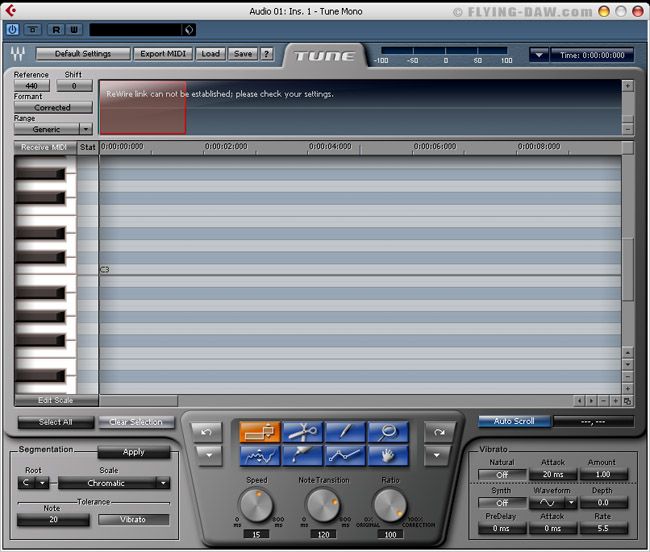The width and height of the screenshot is (650, 552).
Task: Click Export MIDI button
Action: pyautogui.click(x=163, y=54)
